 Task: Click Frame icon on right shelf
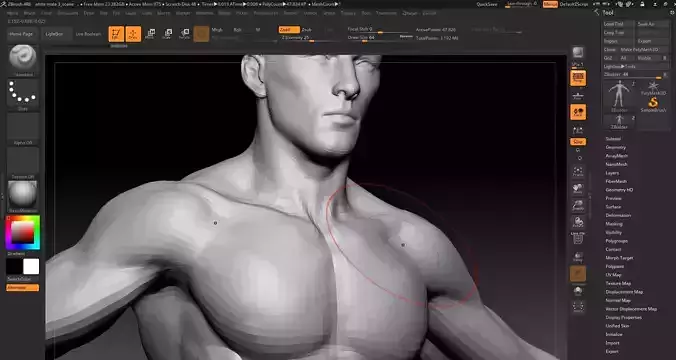(x=578, y=172)
